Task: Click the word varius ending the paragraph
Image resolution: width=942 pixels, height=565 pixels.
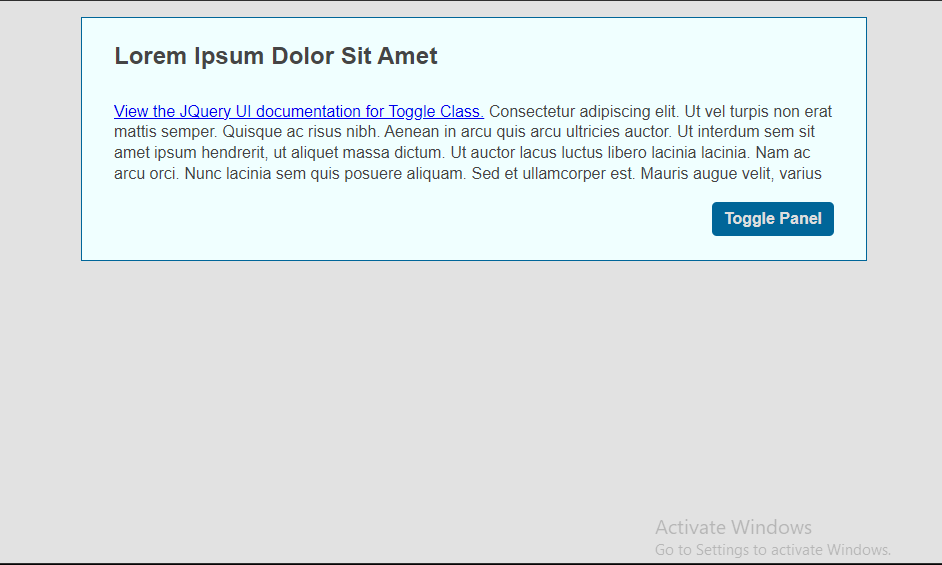Action: pos(800,174)
